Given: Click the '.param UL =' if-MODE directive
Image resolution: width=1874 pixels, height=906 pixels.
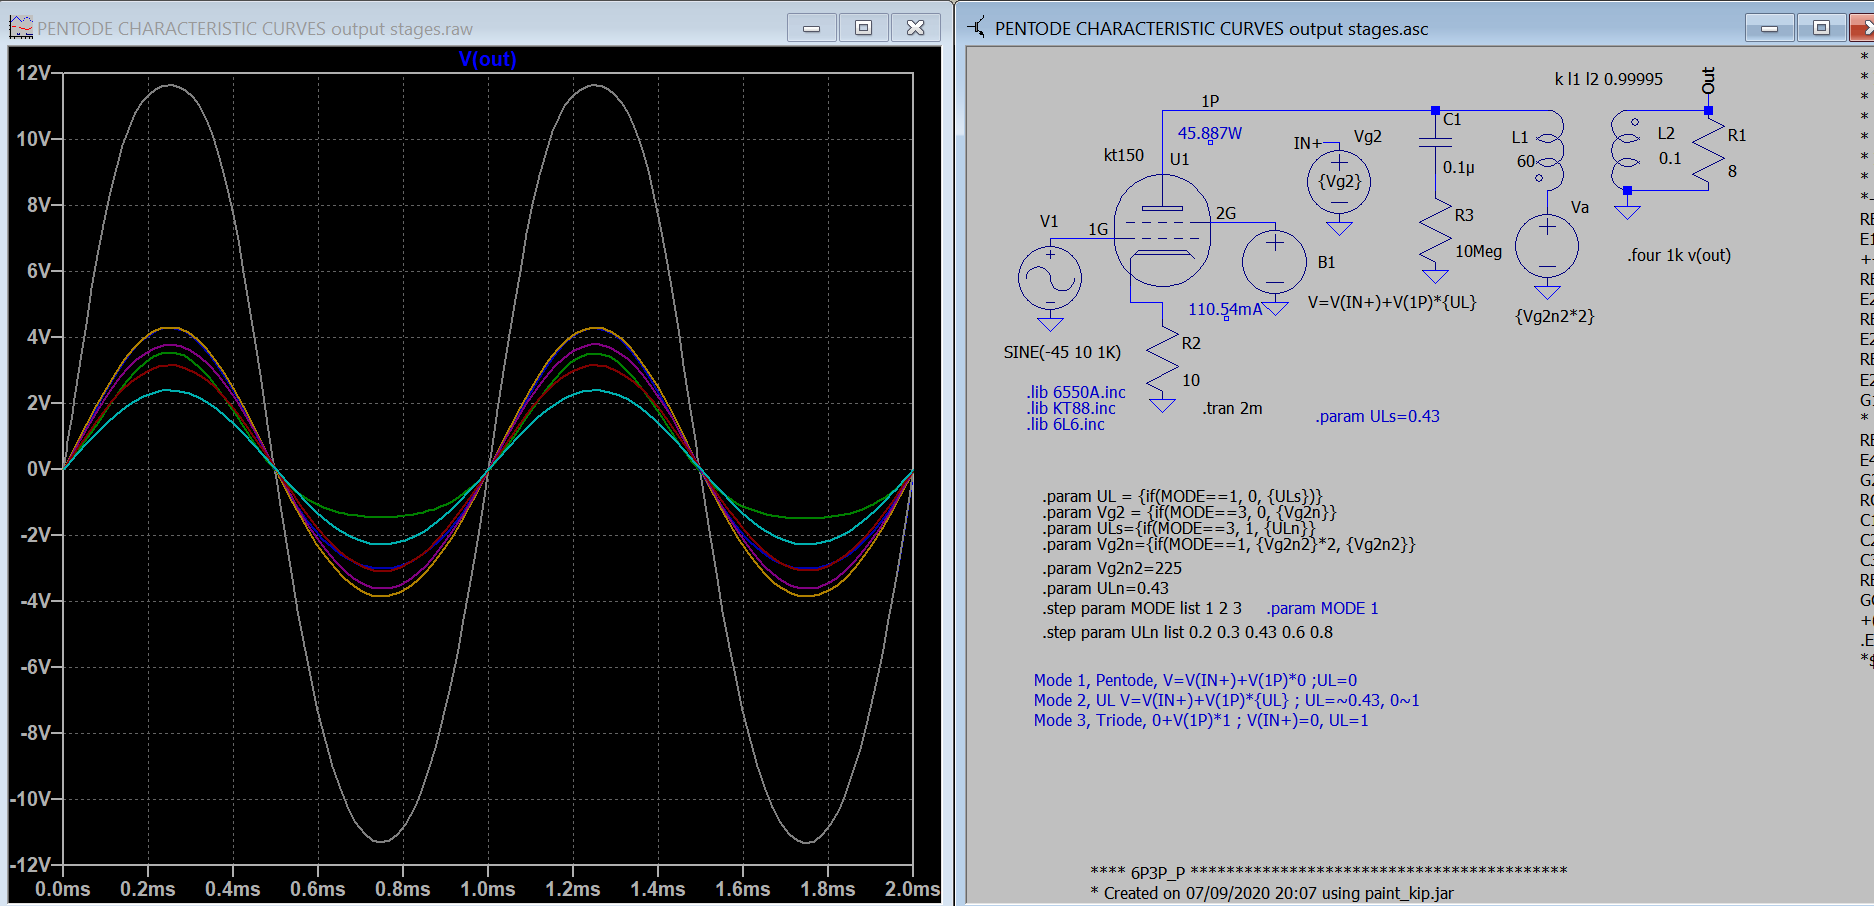Looking at the screenshot, I should point(1182,496).
